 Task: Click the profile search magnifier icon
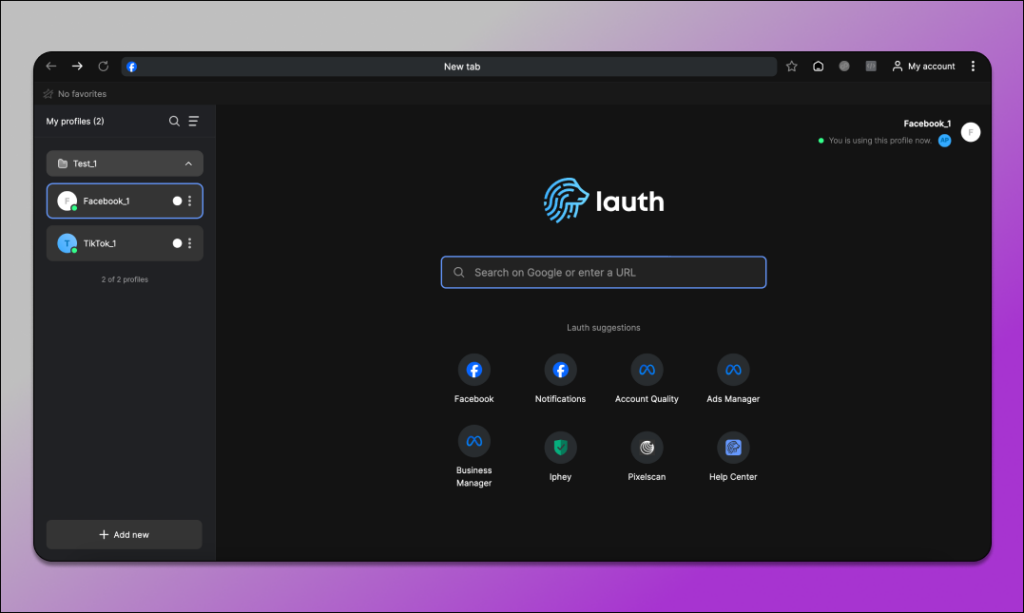pyautogui.click(x=173, y=120)
